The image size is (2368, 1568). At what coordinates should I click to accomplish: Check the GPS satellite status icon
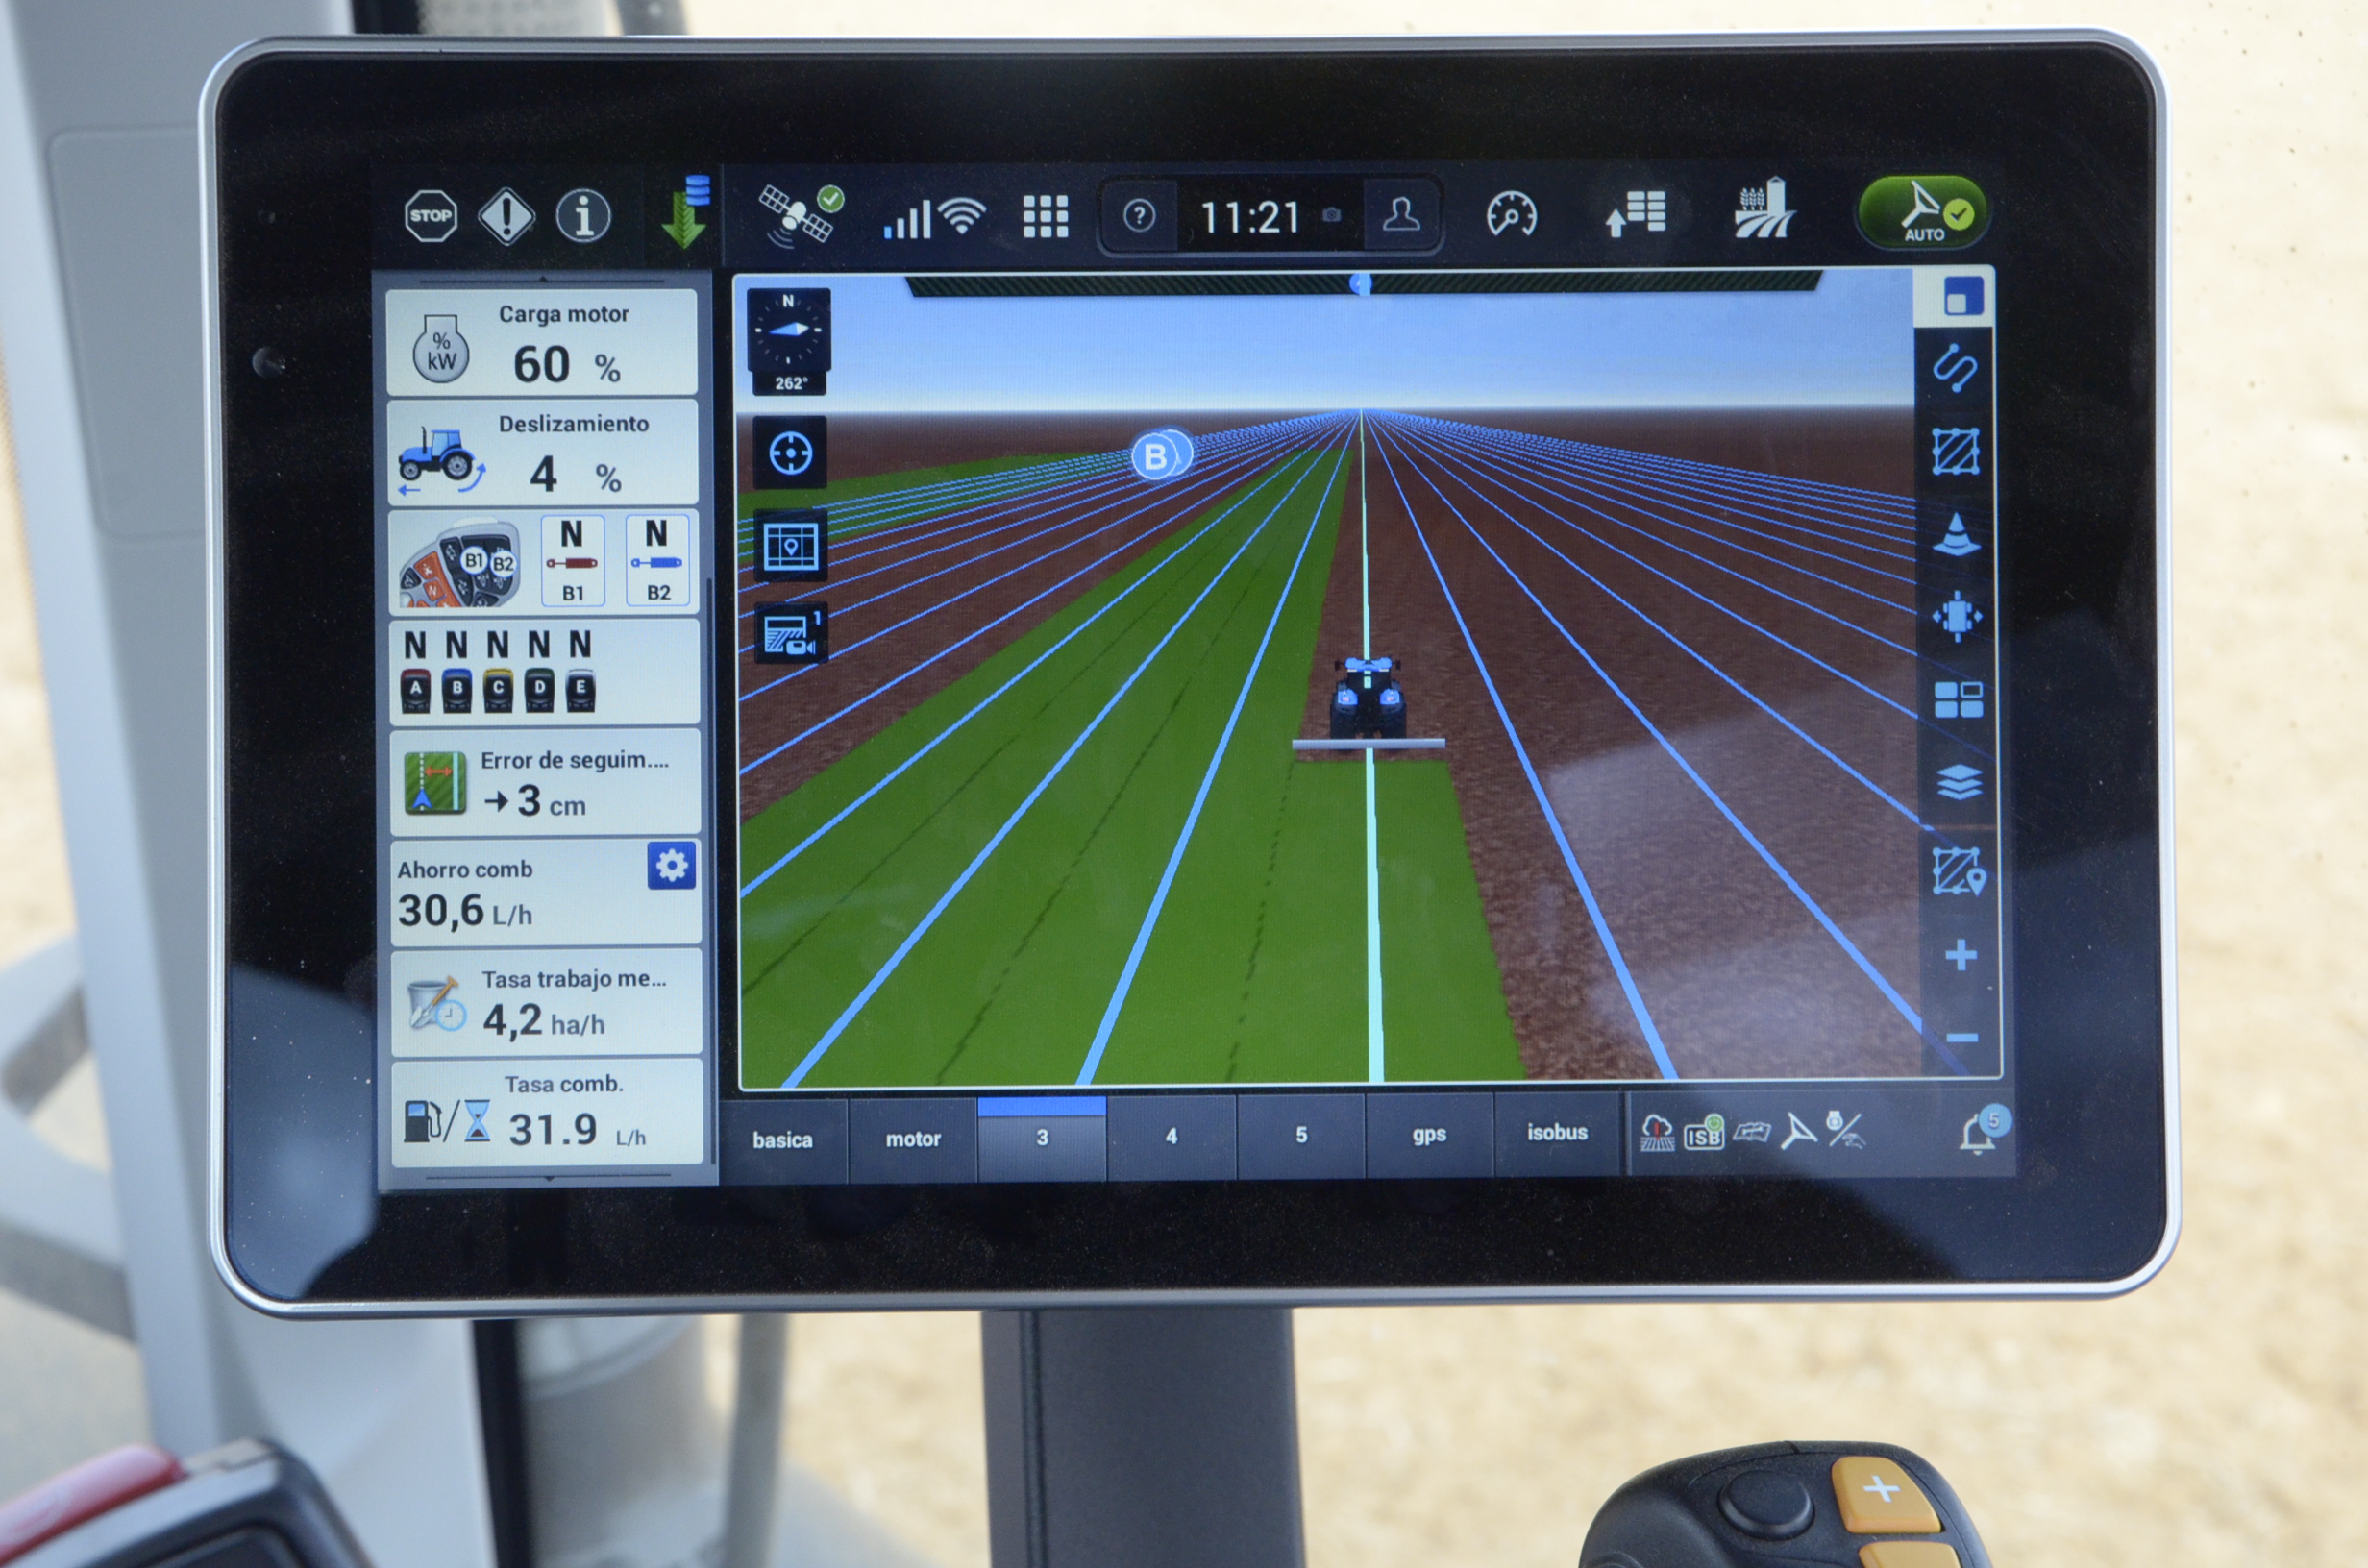pos(800,214)
